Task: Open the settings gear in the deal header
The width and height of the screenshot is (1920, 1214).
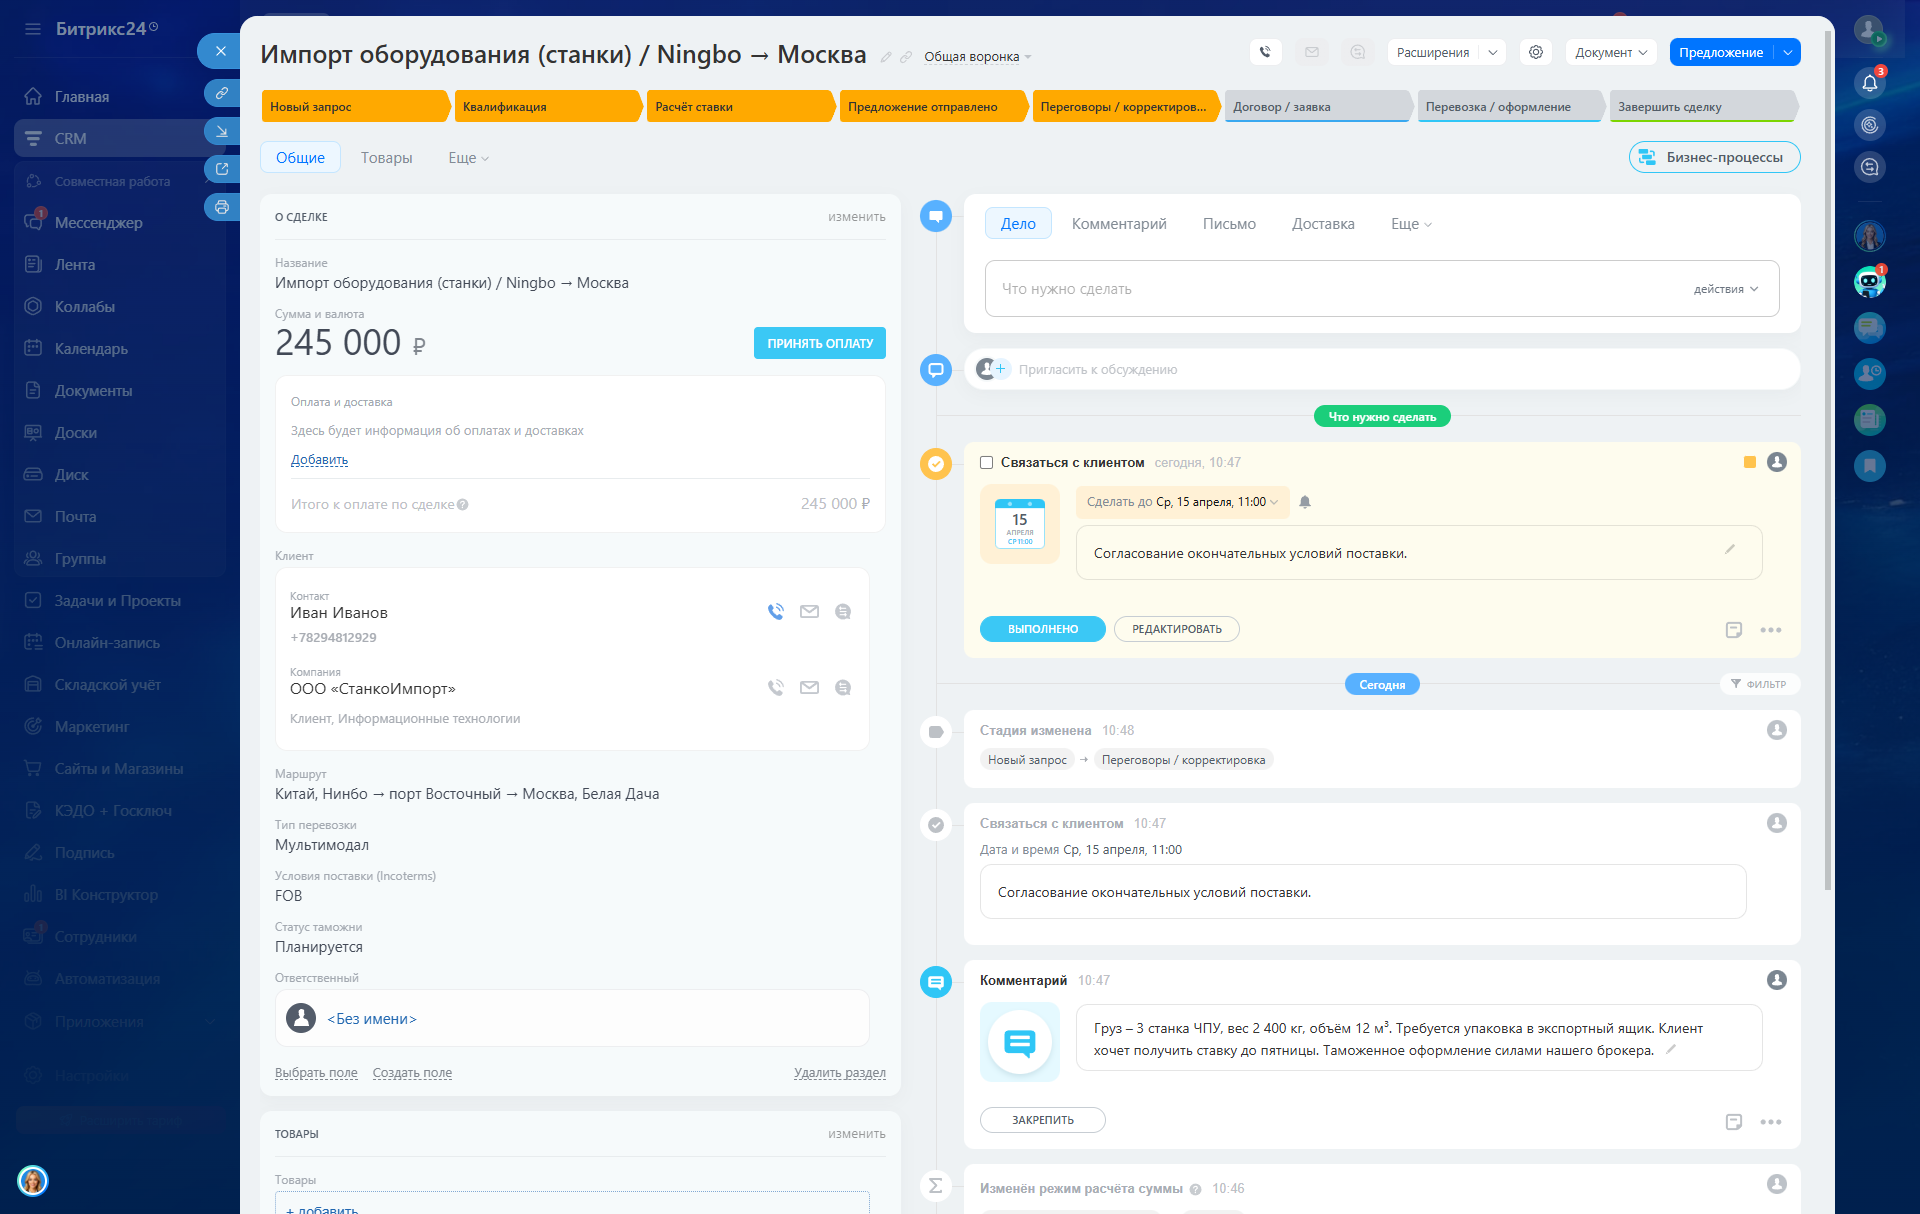Action: click(x=1535, y=52)
